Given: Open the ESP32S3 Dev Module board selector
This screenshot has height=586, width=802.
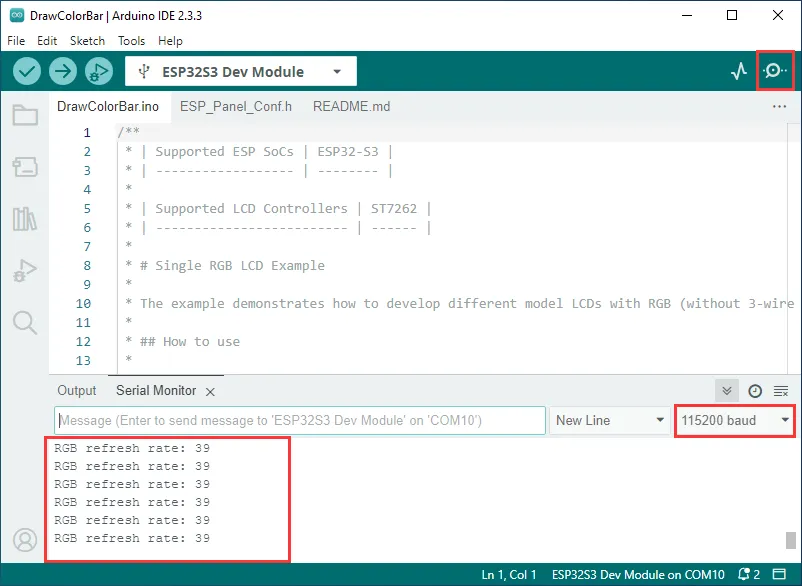Looking at the screenshot, I should pos(240,72).
